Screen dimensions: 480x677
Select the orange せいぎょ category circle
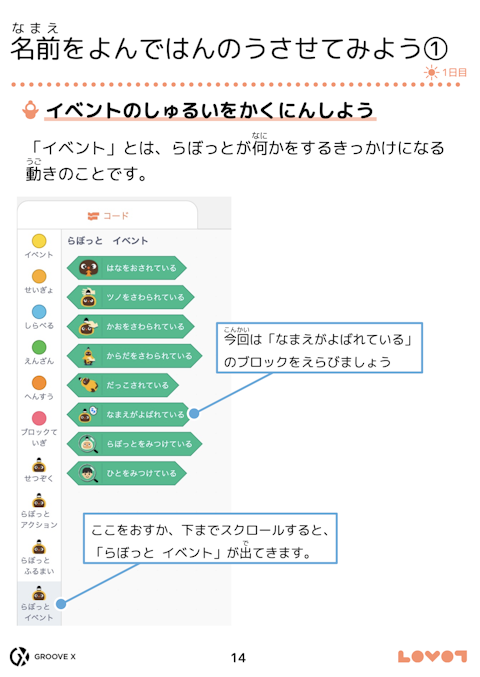(39, 276)
